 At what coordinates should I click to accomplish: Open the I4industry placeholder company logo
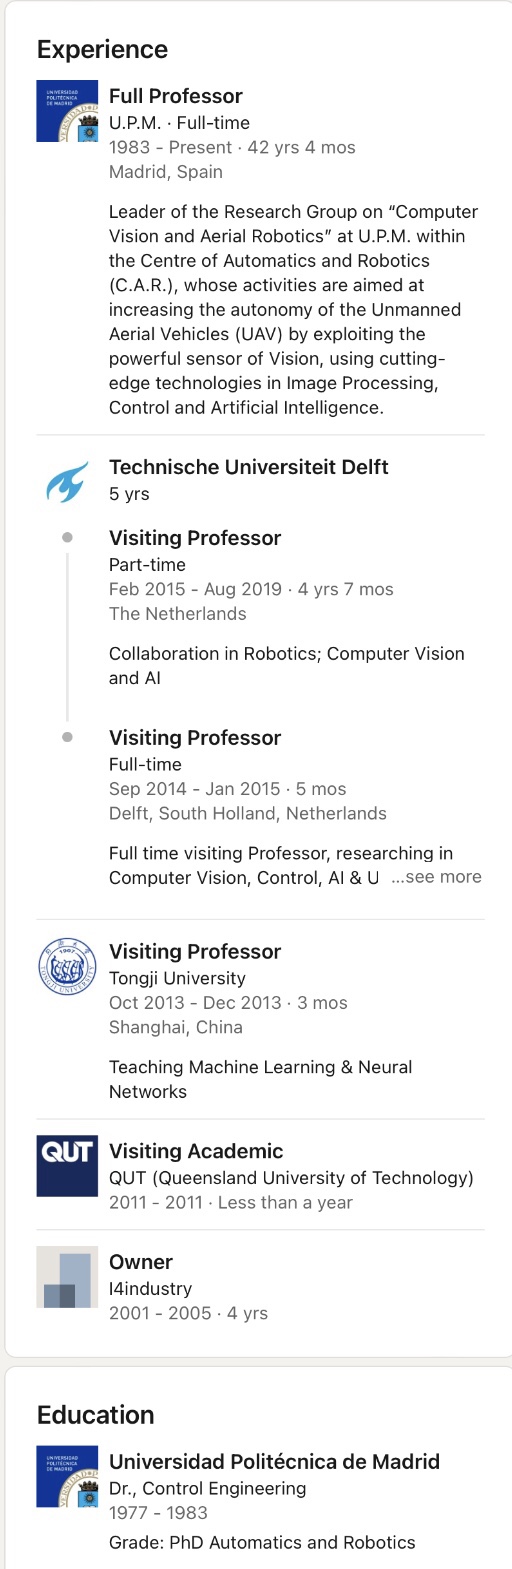pyautogui.click(x=67, y=1277)
